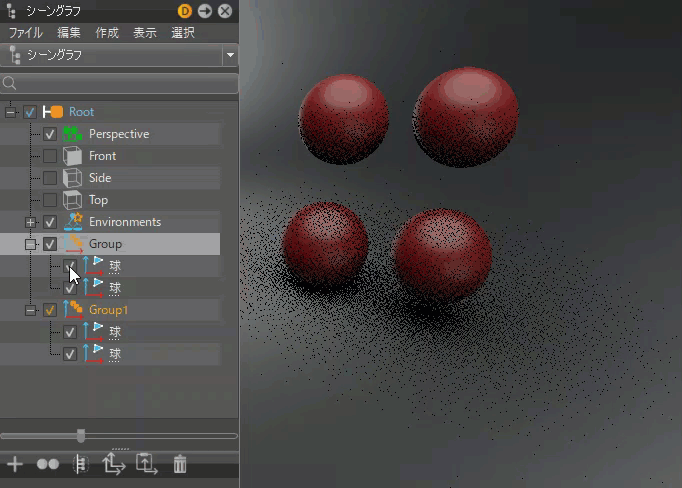Open the 表示 menu

coord(145,33)
